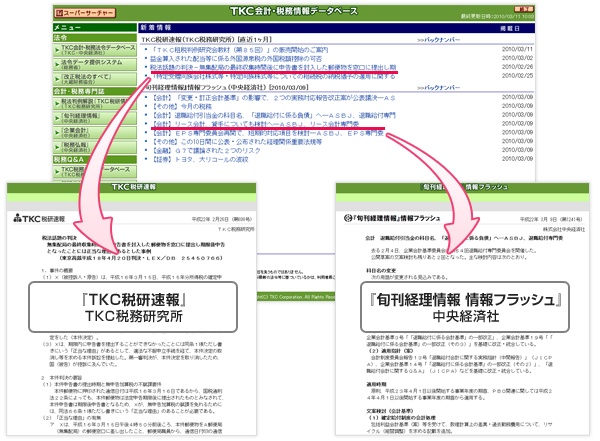The image size is (600, 441).
Task: Click the circular logo in 情報フラッシュ popup
Action: pos(347,218)
